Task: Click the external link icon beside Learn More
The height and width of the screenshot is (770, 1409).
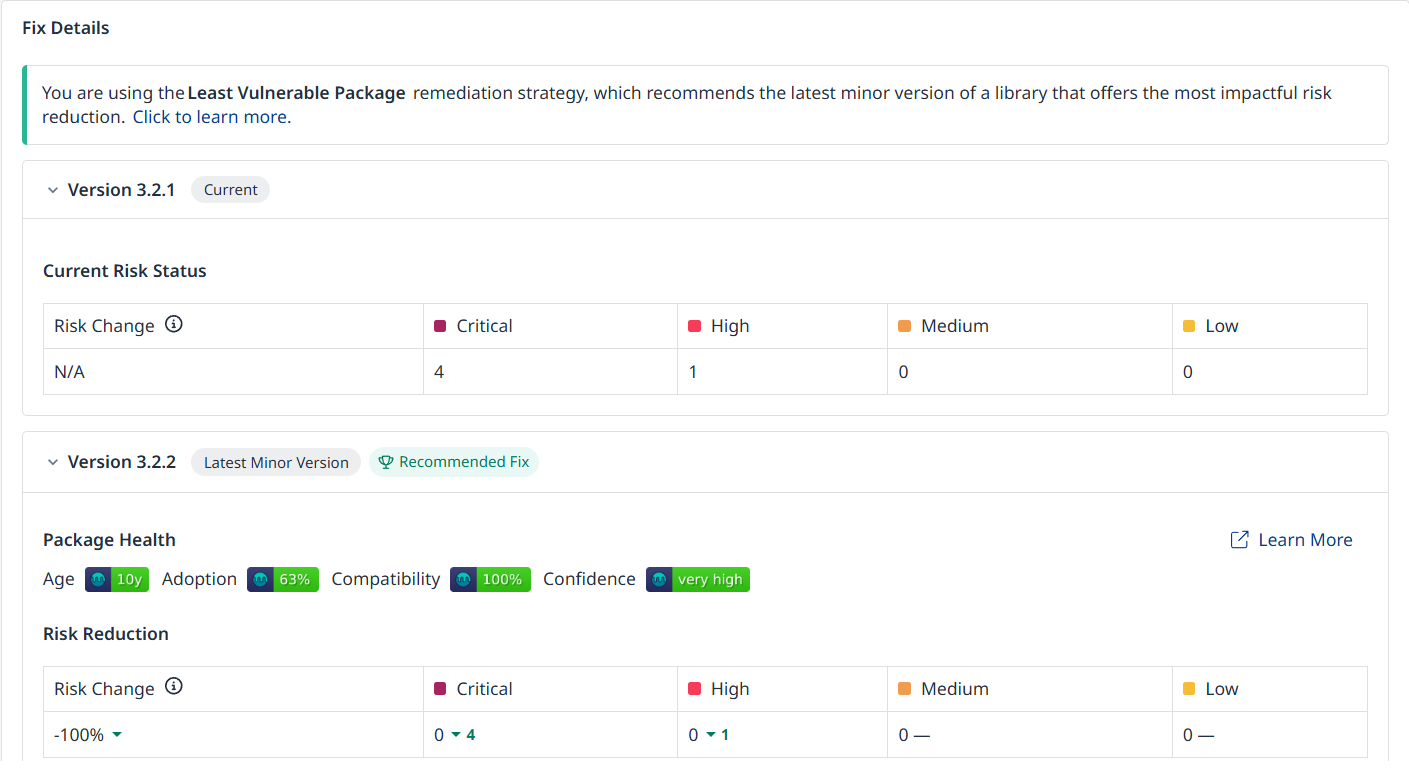Action: pyautogui.click(x=1239, y=540)
